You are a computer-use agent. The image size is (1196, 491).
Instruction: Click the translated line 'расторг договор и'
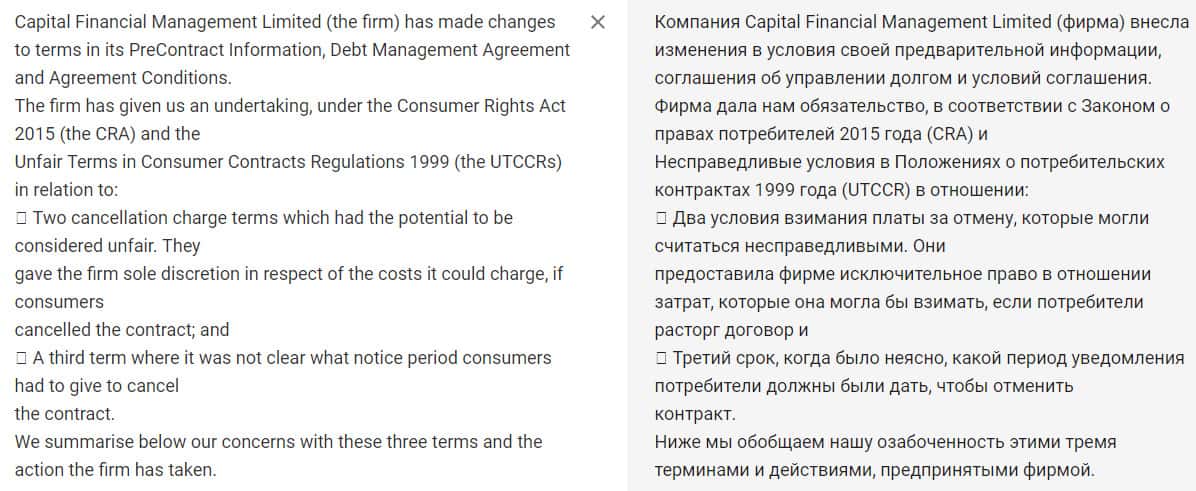pos(731,330)
